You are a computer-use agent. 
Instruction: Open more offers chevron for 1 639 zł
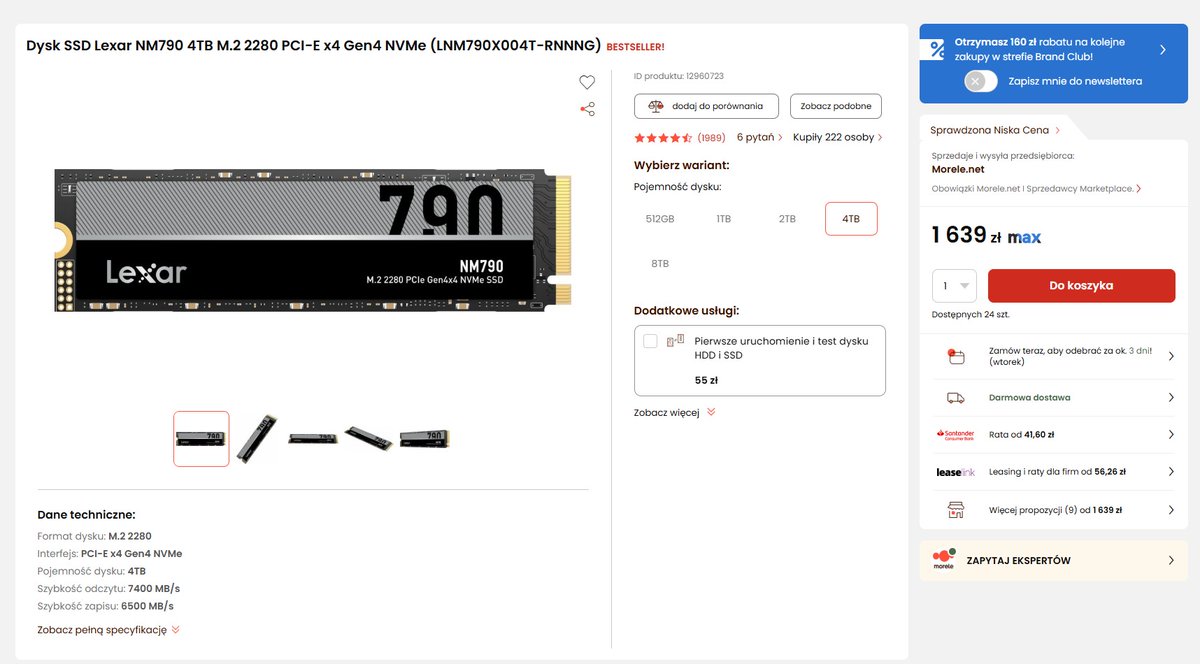(1171, 510)
